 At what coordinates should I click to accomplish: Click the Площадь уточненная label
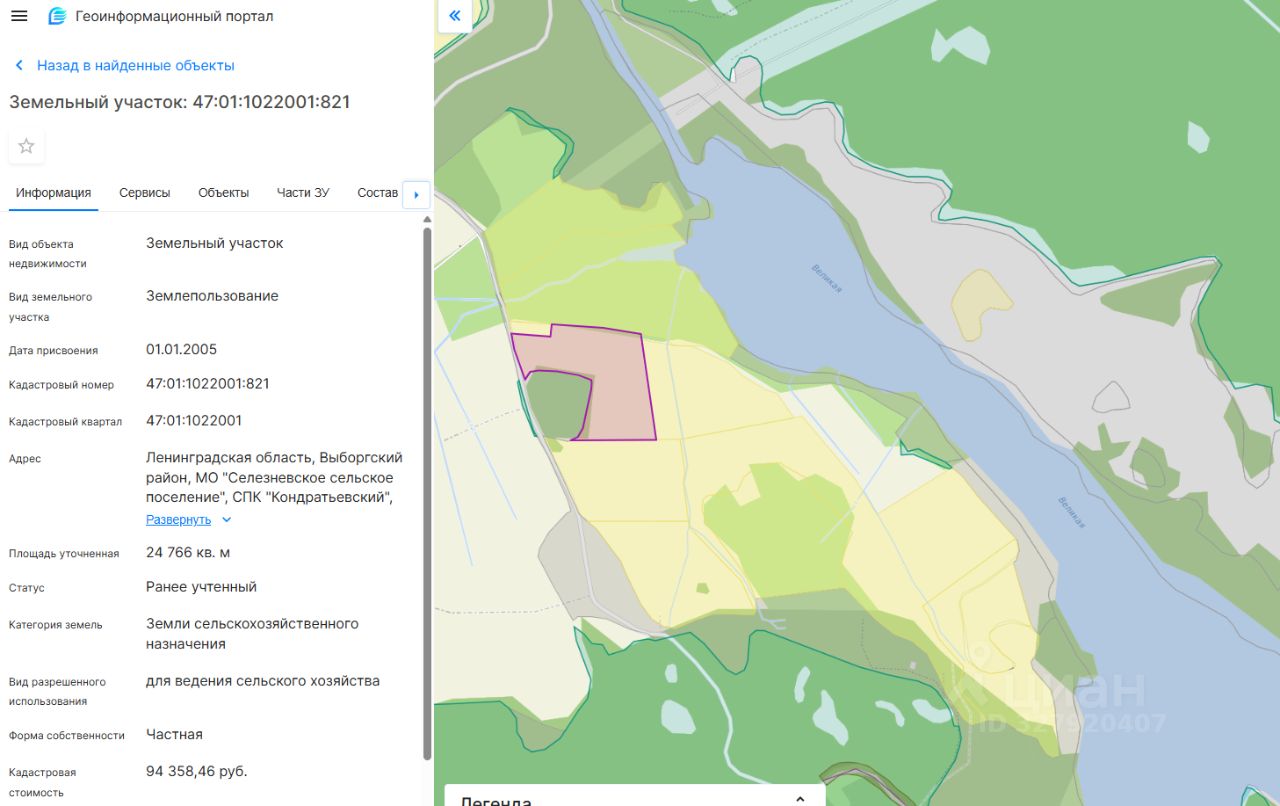pyautogui.click(x=64, y=554)
